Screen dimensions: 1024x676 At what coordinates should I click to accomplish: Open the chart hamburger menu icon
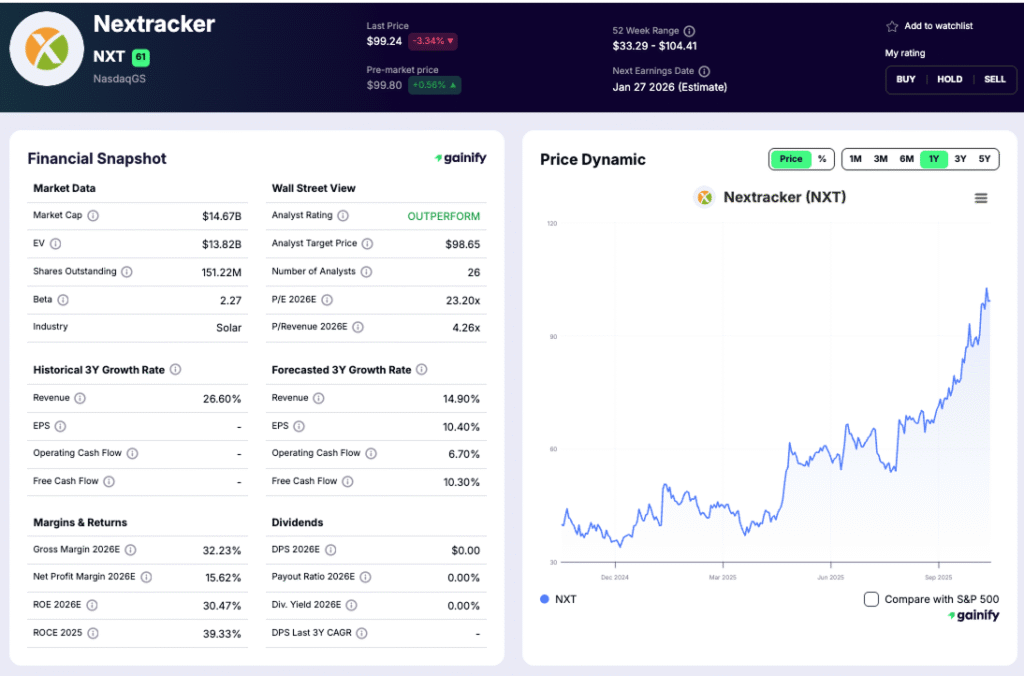click(981, 197)
